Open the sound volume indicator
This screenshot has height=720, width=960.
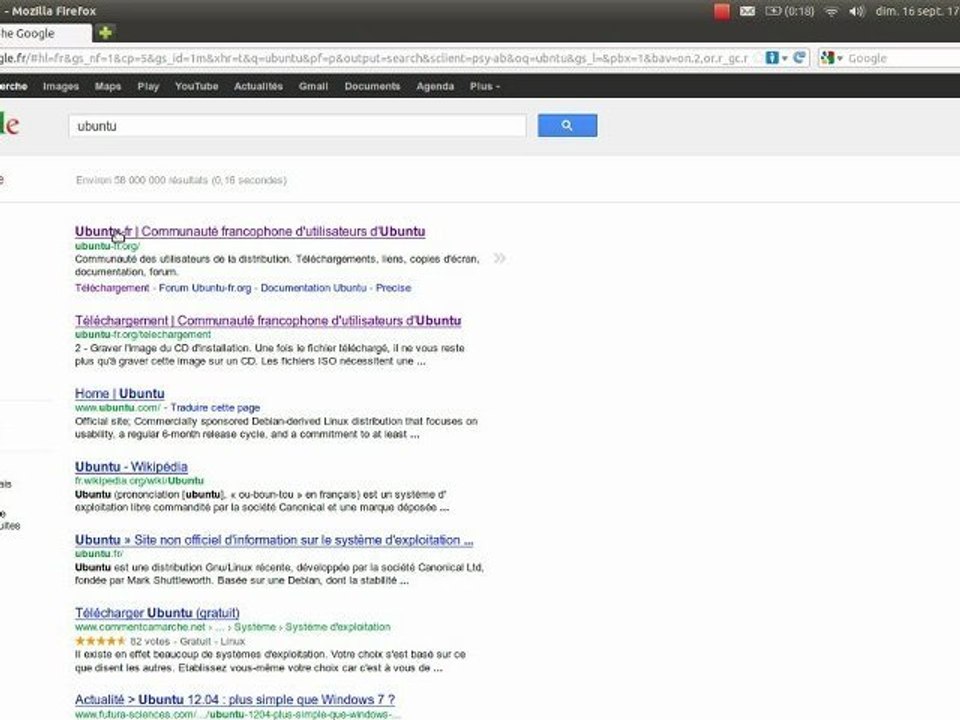pos(857,11)
